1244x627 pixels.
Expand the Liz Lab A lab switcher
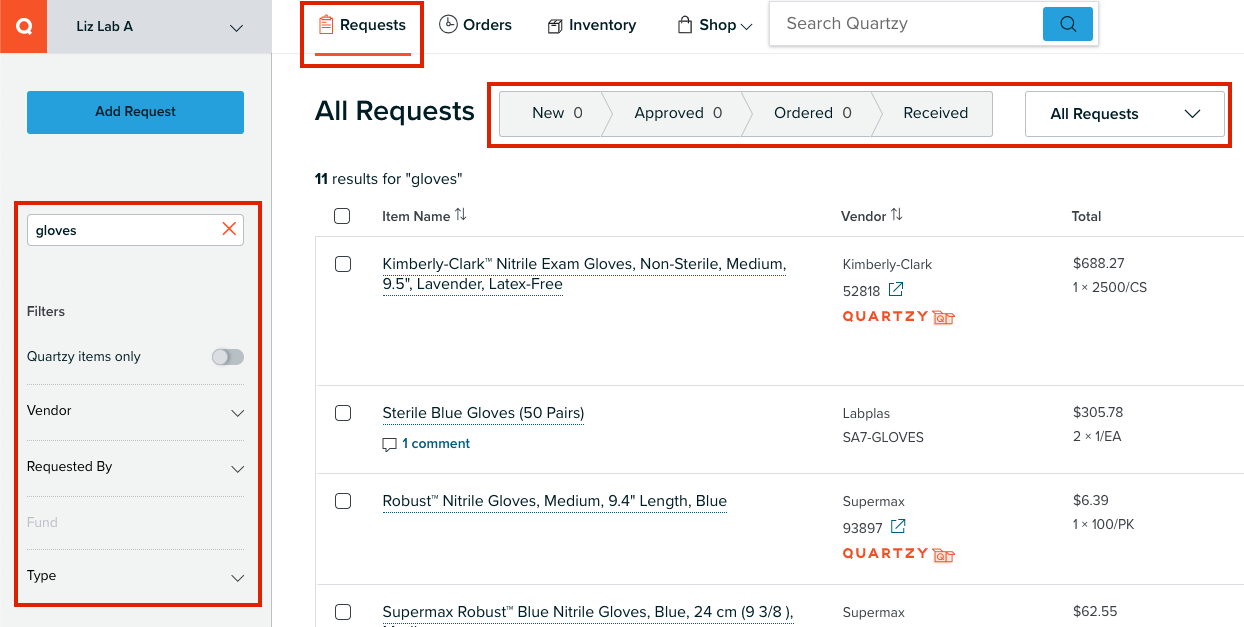point(160,27)
